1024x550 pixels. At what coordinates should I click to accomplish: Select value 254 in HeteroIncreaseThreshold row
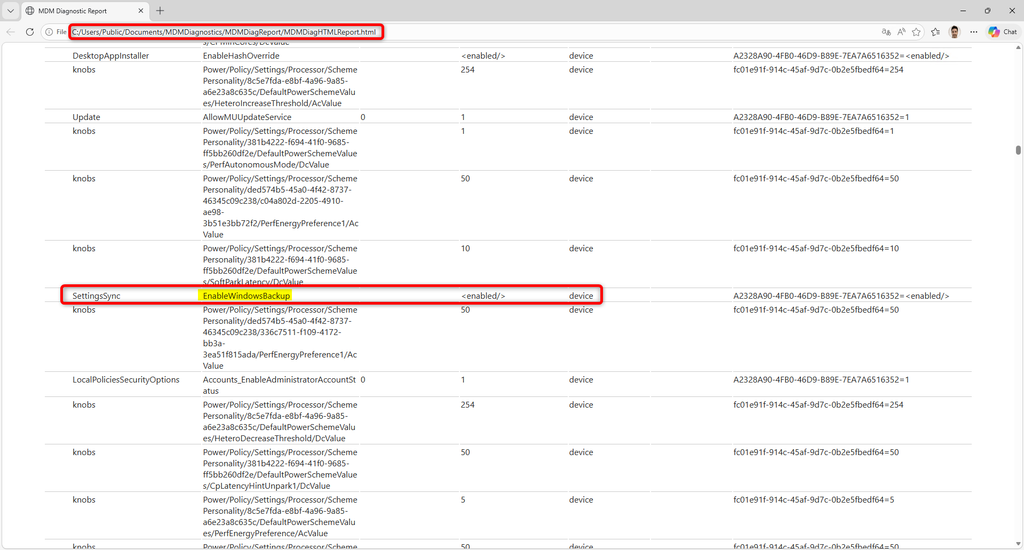click(468, 69)
